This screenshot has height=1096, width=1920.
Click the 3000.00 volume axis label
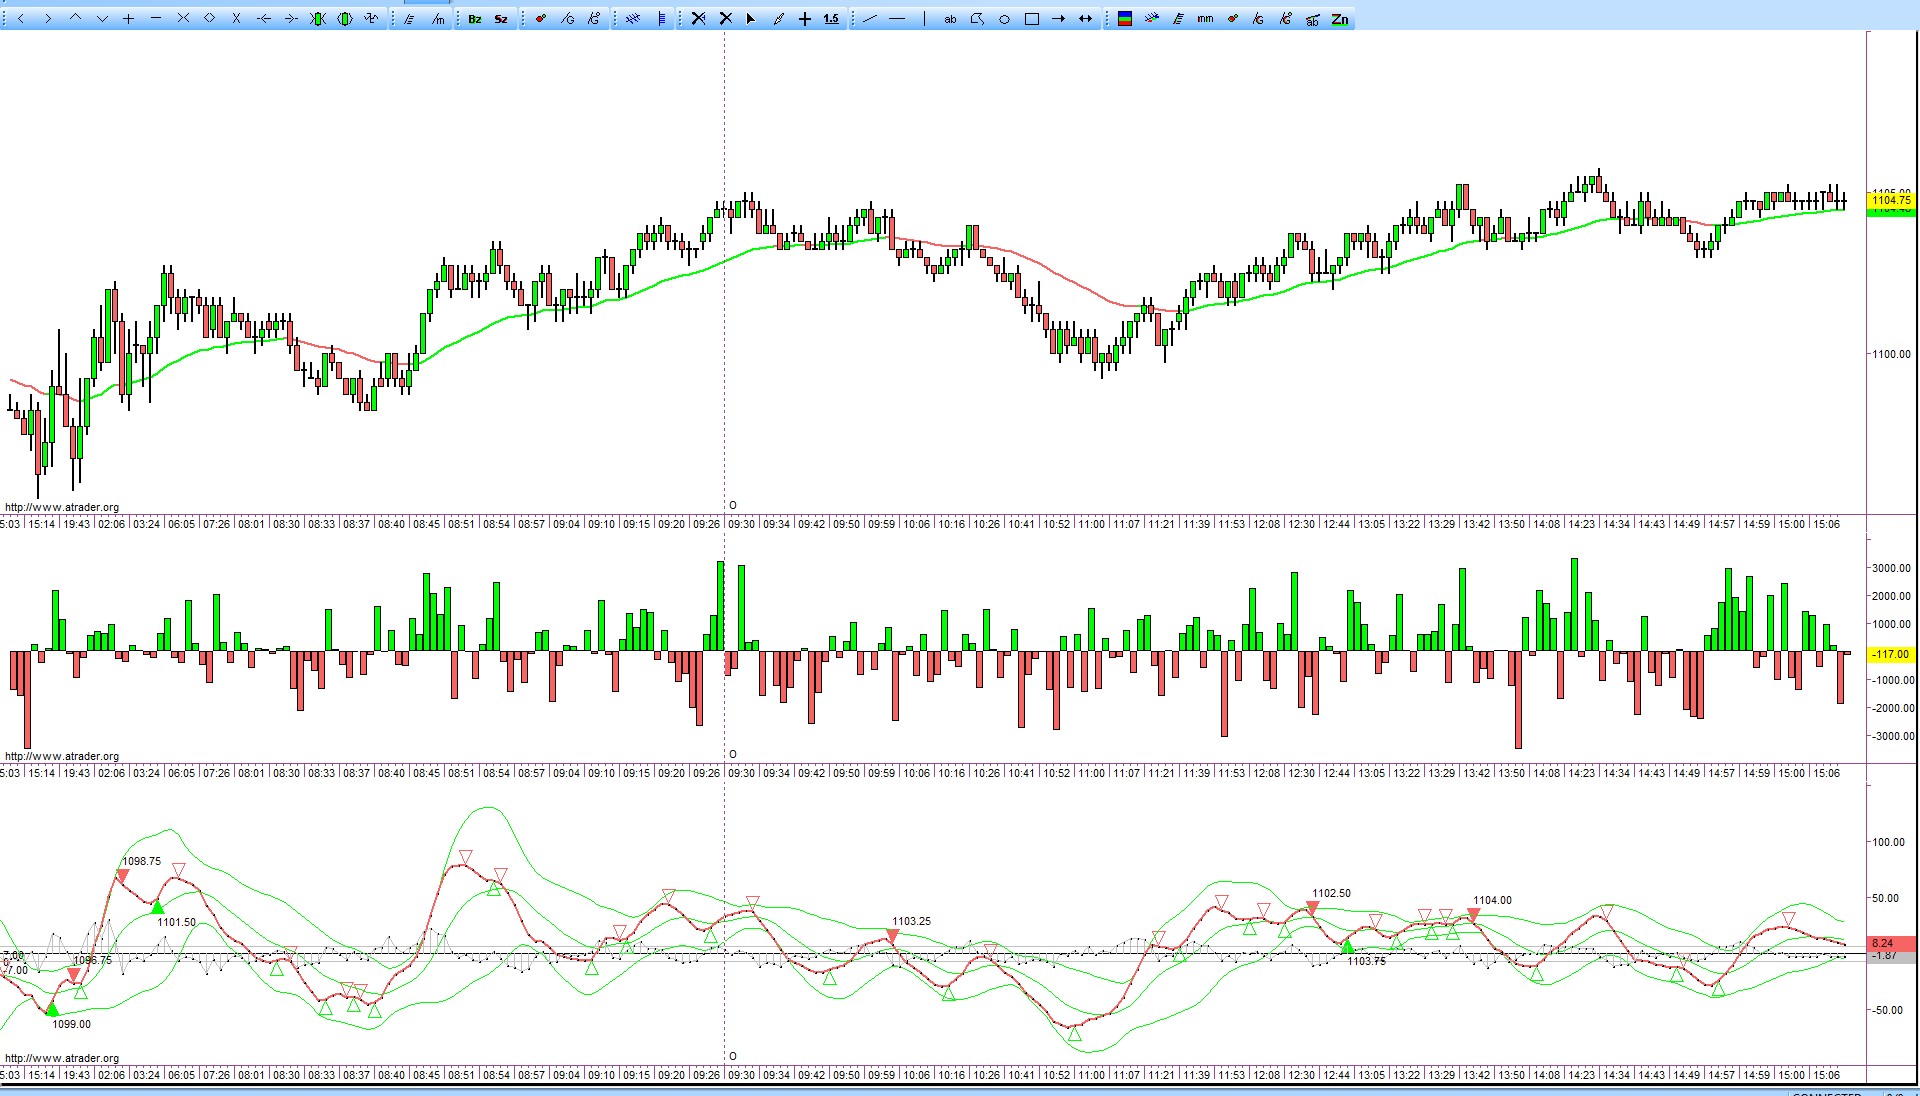[x=1892, y=568]
